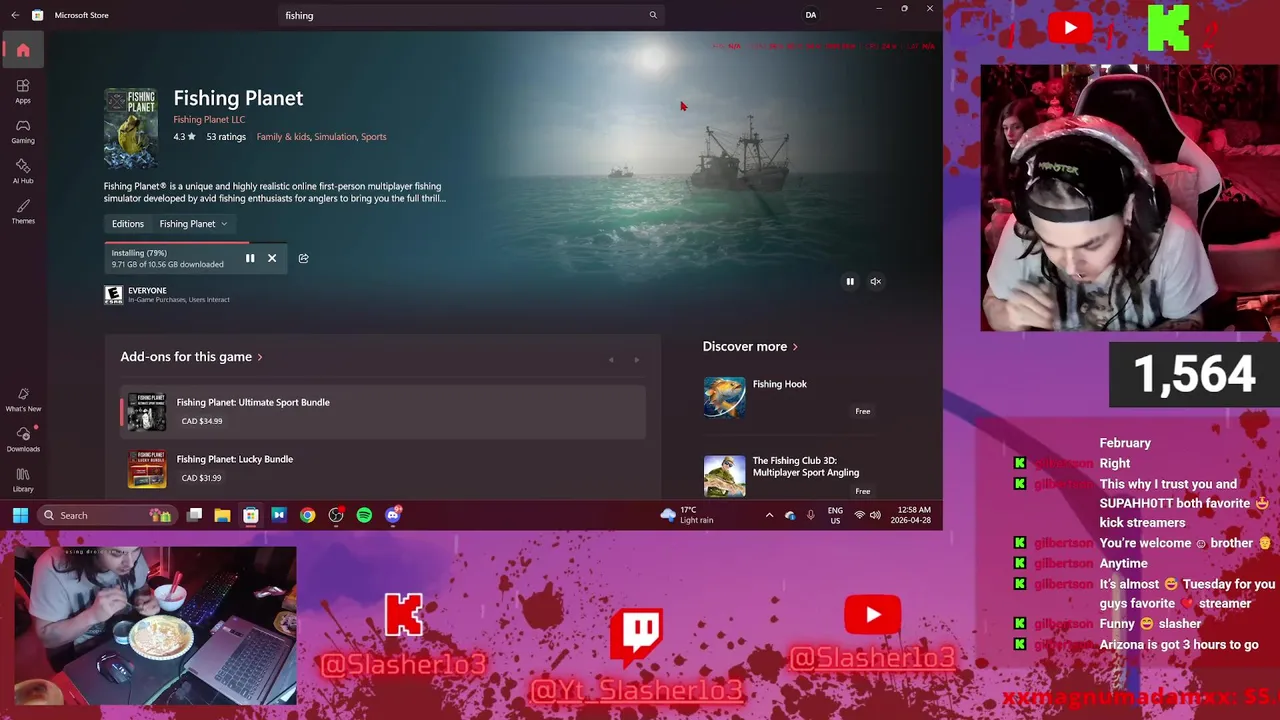Open Downloads in the sidebar

point(23,439)
